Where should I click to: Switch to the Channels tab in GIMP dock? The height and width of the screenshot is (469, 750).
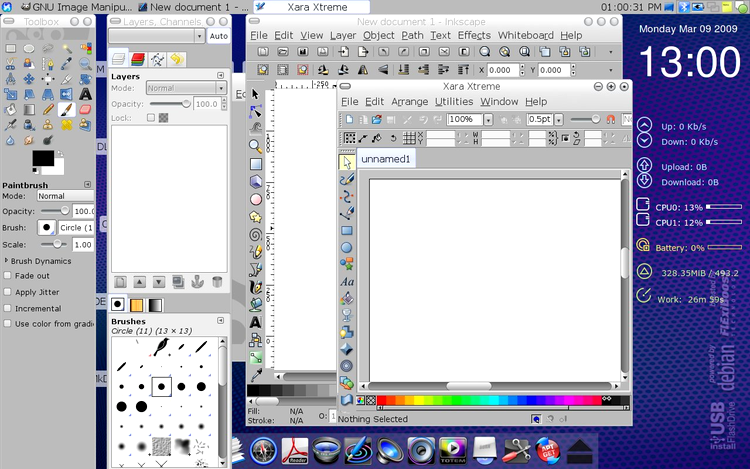[137, 59]
